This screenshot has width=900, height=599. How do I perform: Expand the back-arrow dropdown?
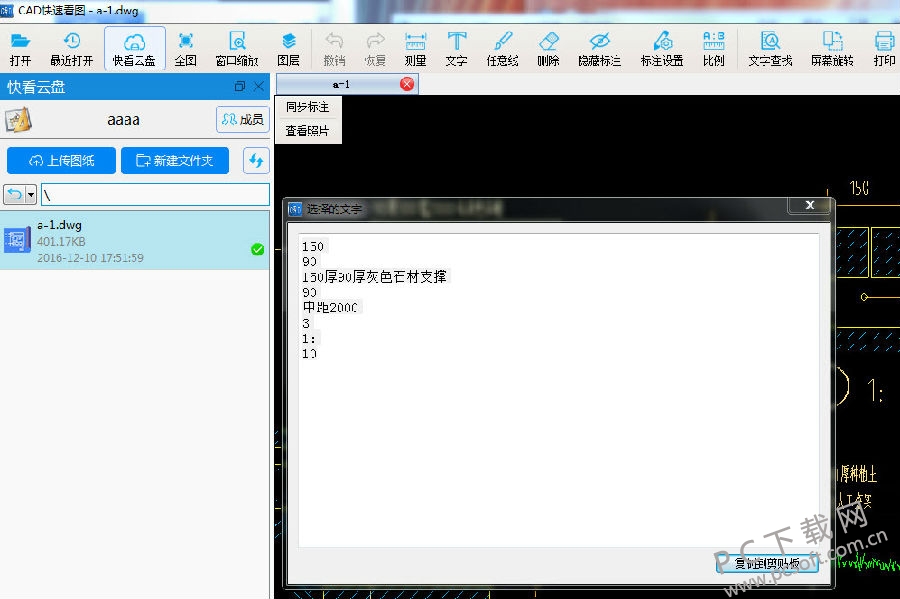click(x=31, y=195)
